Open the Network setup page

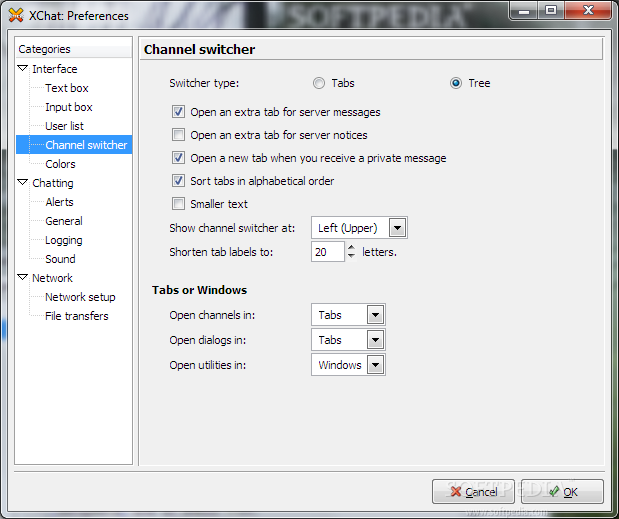pyautogui.click(x=80, y=297)
